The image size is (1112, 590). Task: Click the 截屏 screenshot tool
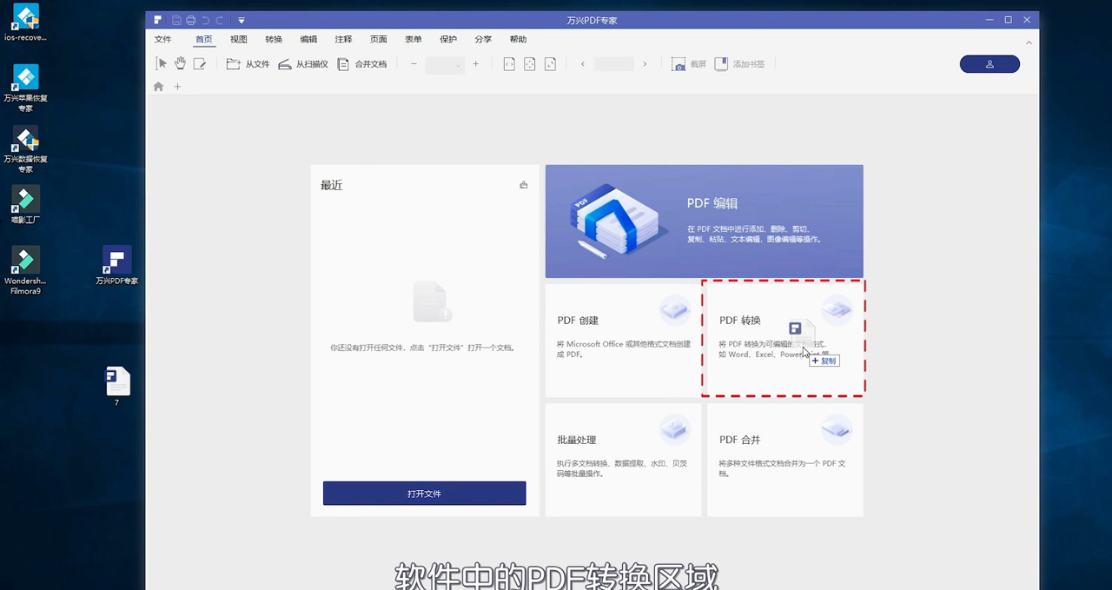pyautogui.click(x=689, y=64)
